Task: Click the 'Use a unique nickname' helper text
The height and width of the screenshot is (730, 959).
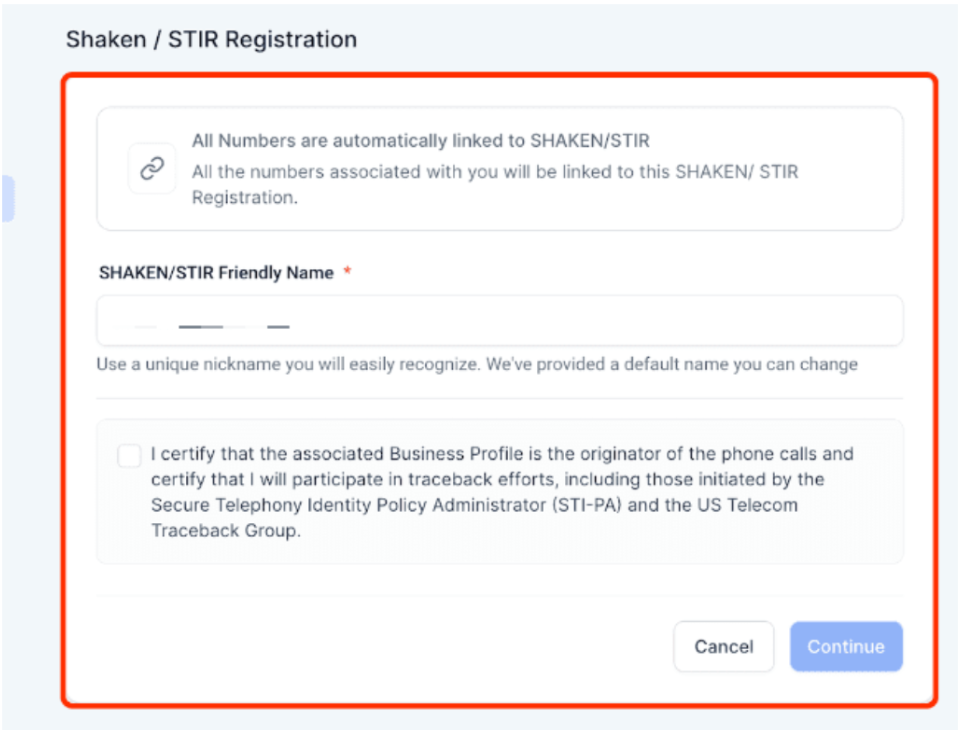Action: pyautogui.click(x=288, y=364)
